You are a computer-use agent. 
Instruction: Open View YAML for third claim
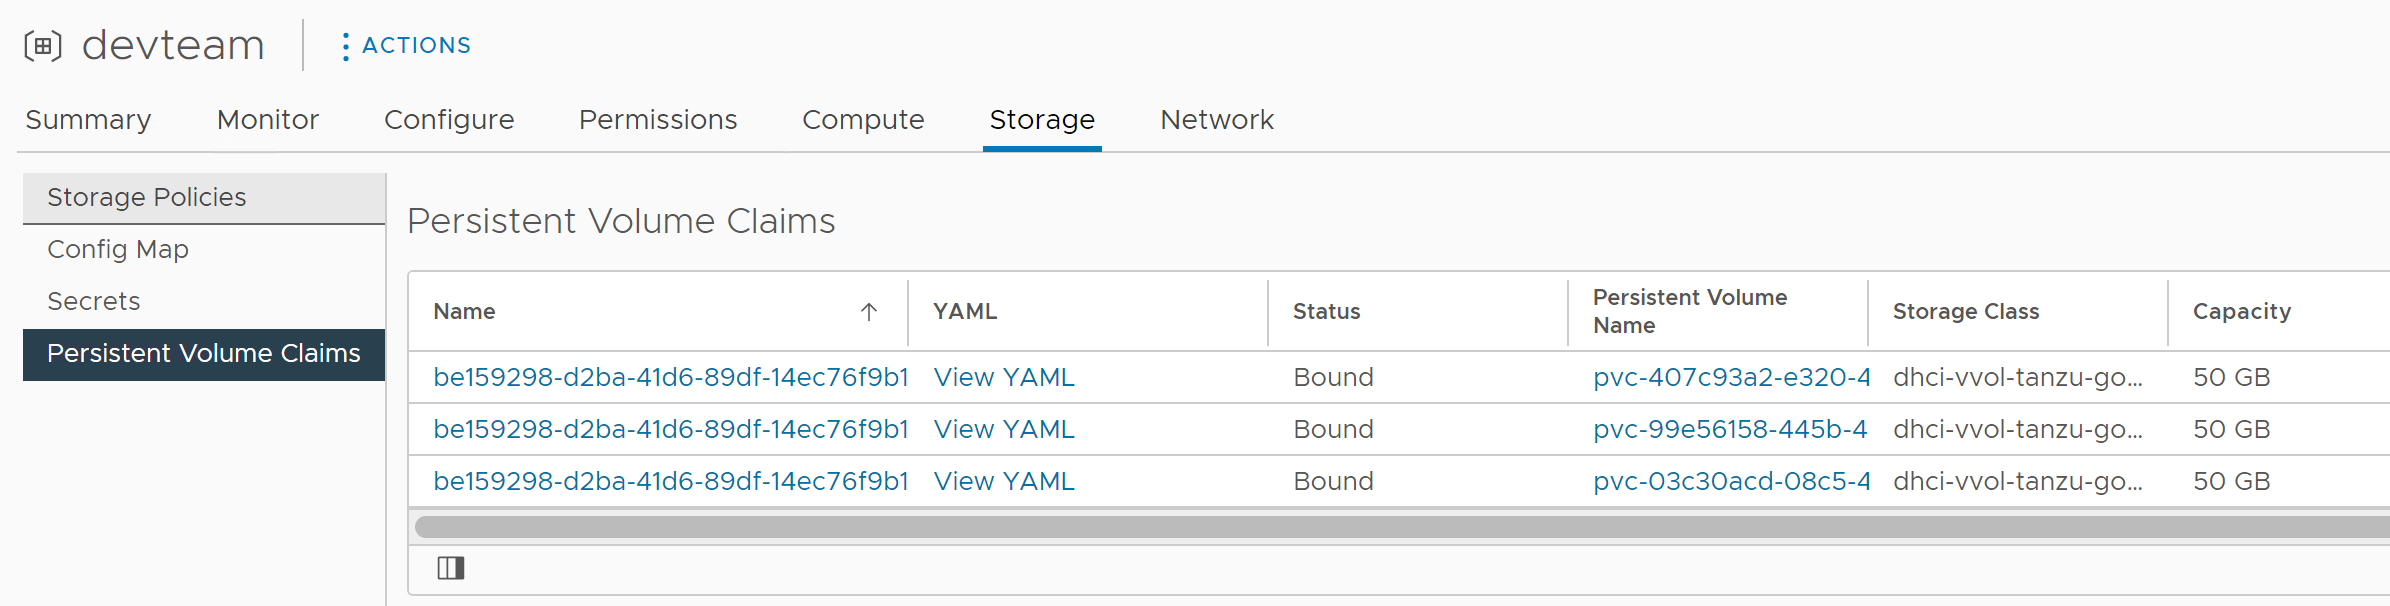pos(1004,481)
